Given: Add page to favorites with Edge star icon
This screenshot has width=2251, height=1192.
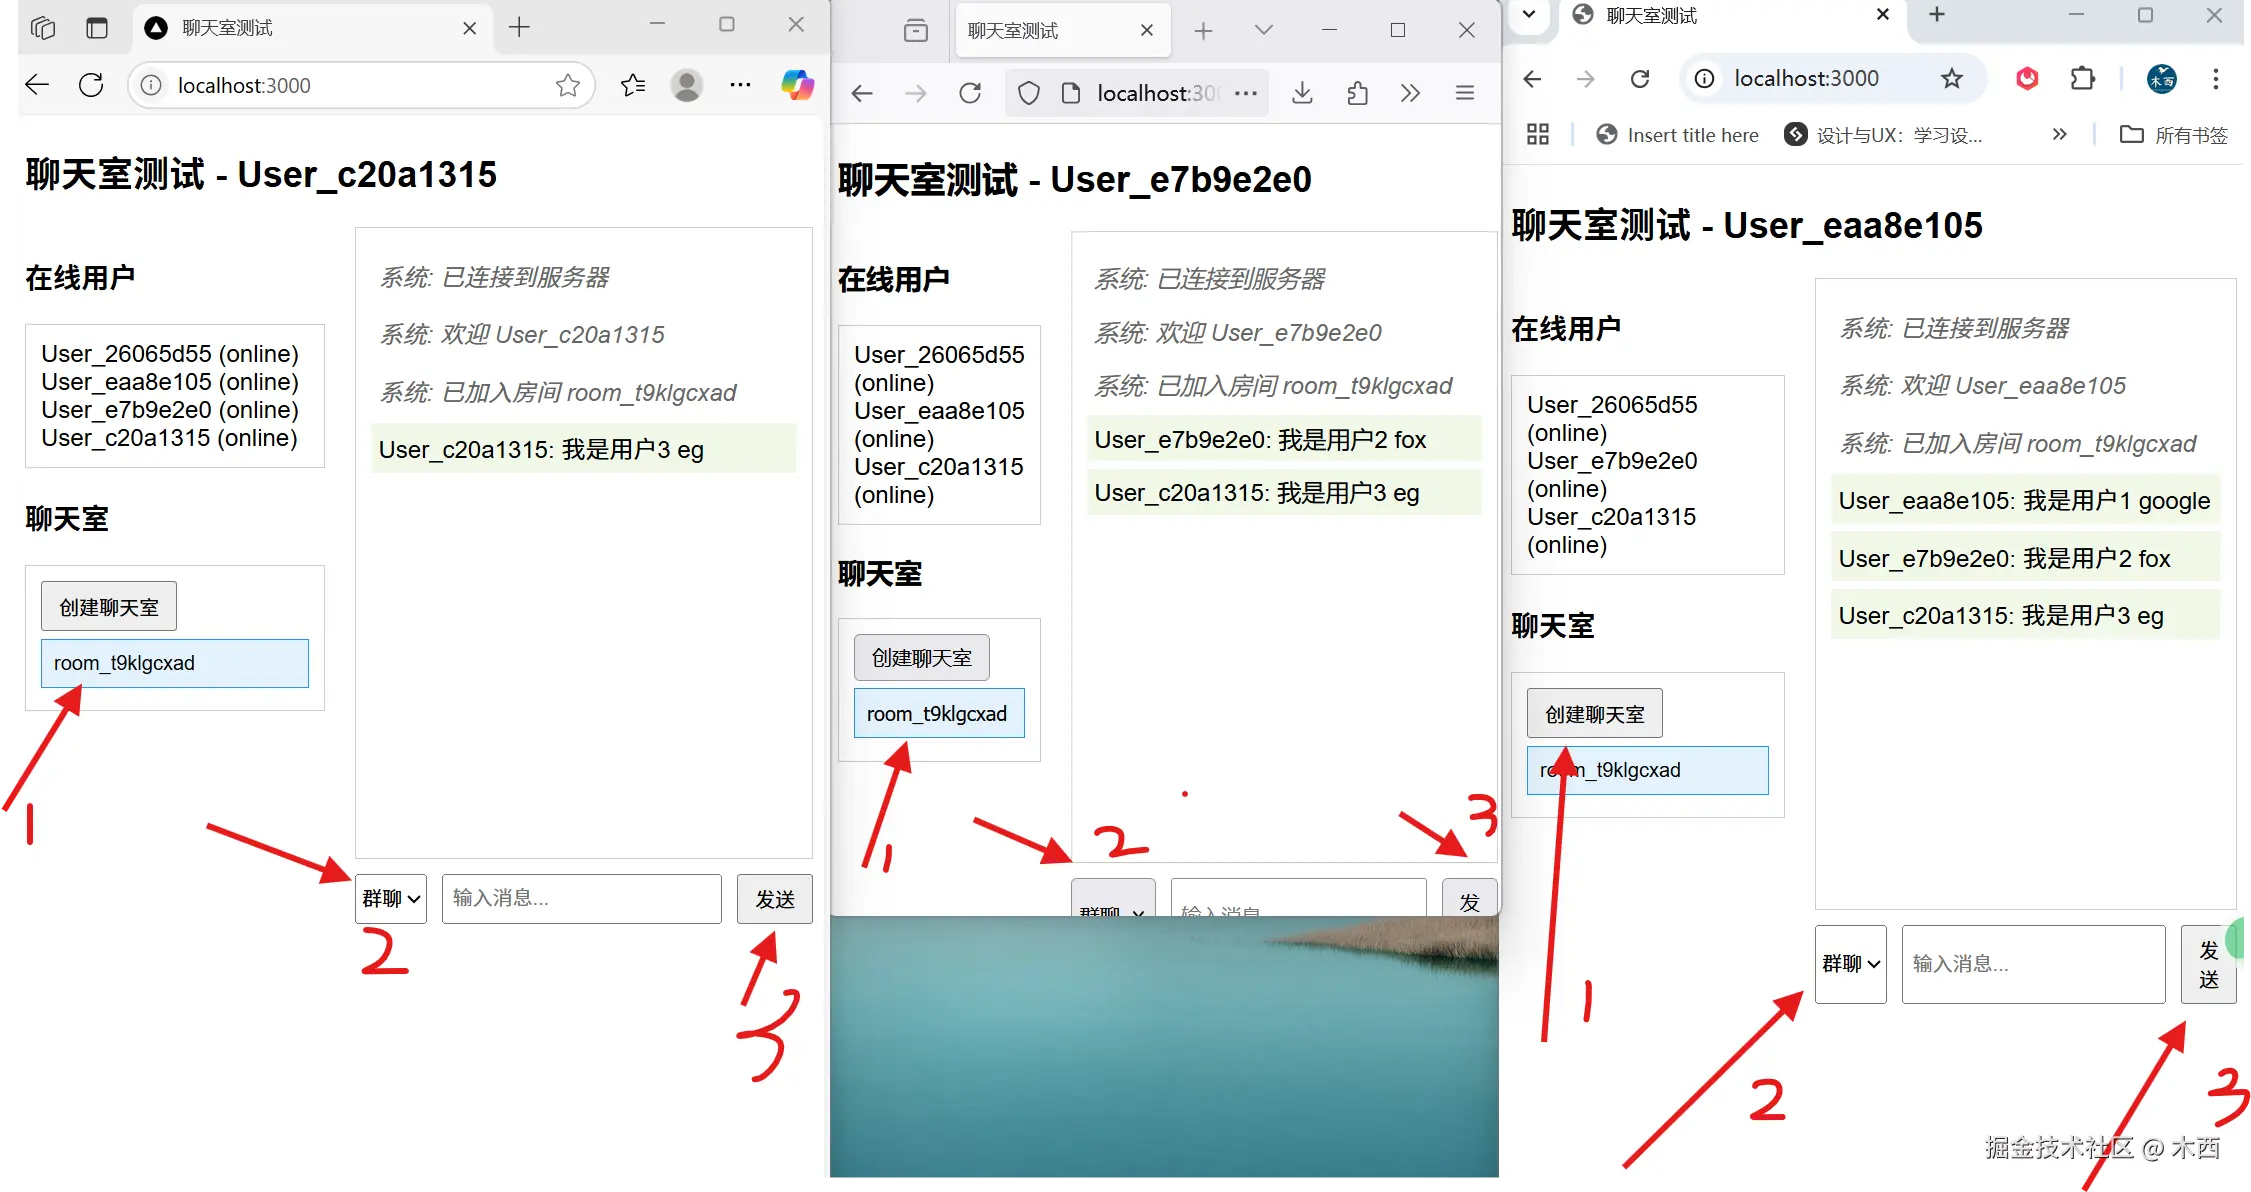Looking at the screenshot, I should (x=568, y=85).
